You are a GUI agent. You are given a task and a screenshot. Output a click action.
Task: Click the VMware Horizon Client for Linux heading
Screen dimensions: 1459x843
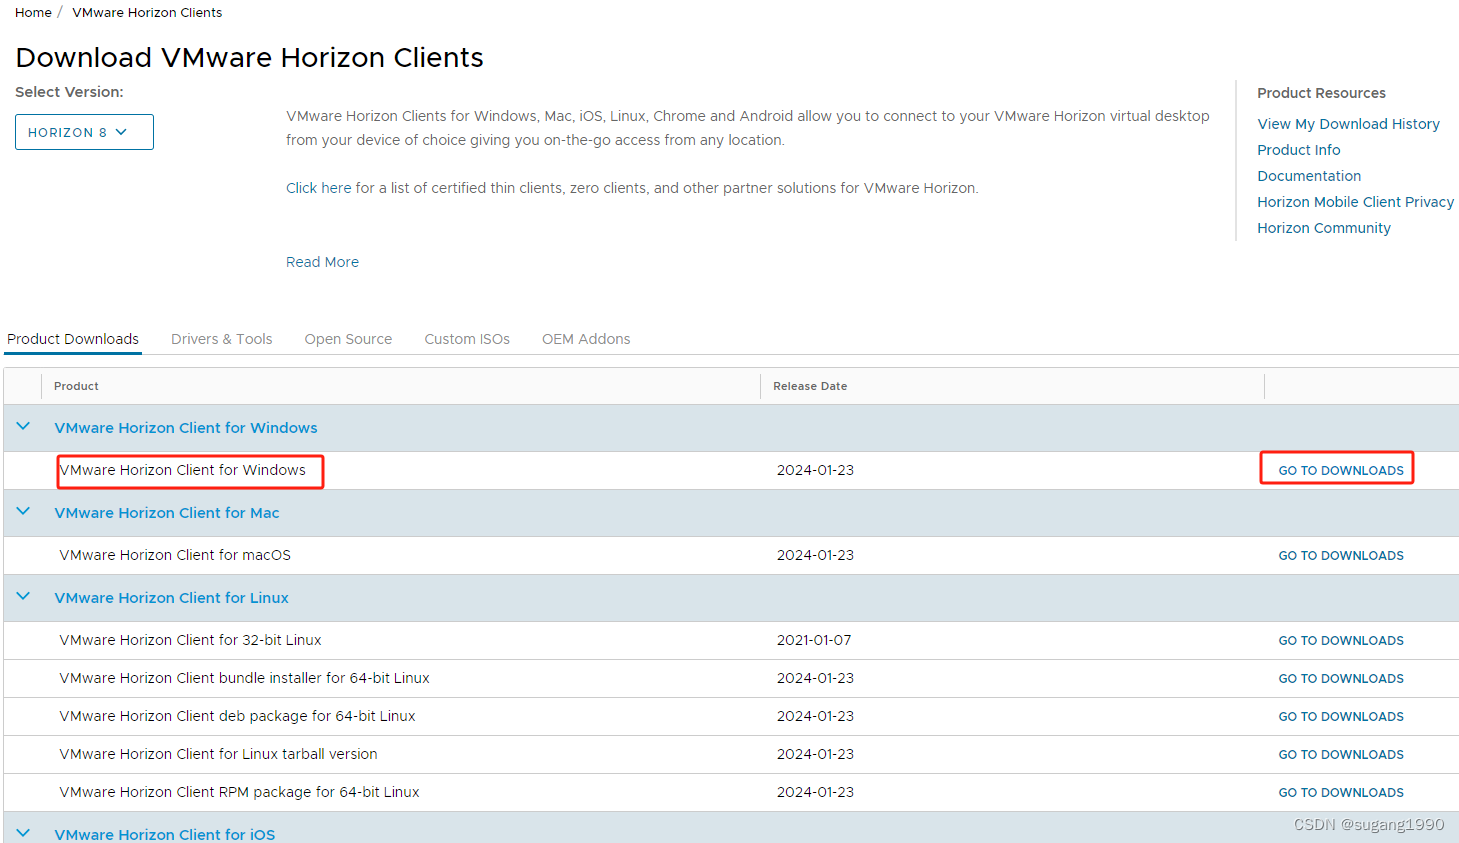point(171,598)
